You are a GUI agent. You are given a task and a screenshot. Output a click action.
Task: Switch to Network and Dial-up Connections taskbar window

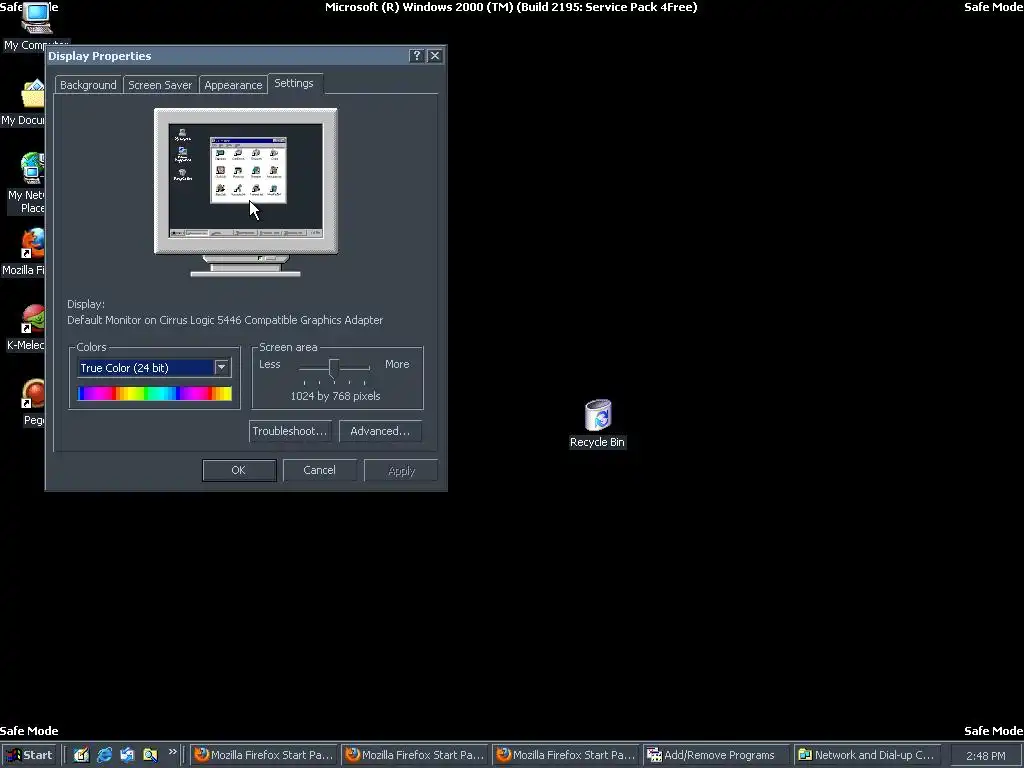[x=868, y=755]
